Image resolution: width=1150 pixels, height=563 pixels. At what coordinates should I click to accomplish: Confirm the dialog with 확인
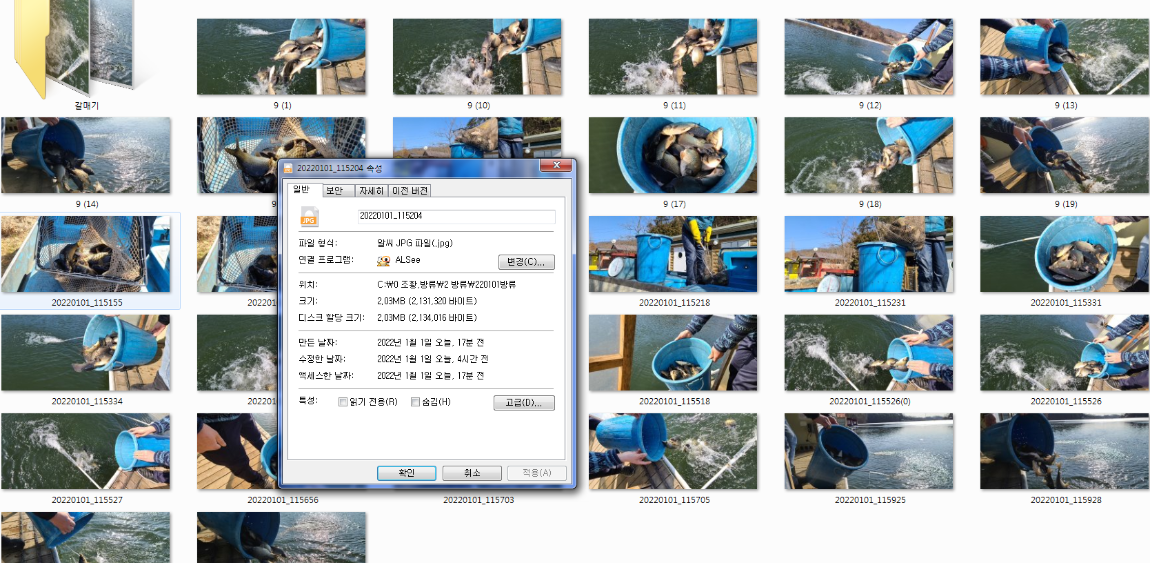point(406,473)
